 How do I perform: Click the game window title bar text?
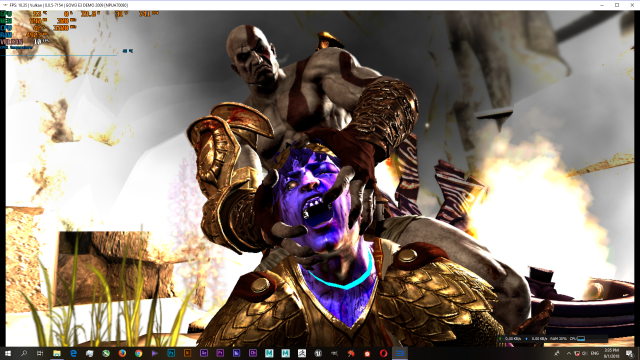click(69, 5)
